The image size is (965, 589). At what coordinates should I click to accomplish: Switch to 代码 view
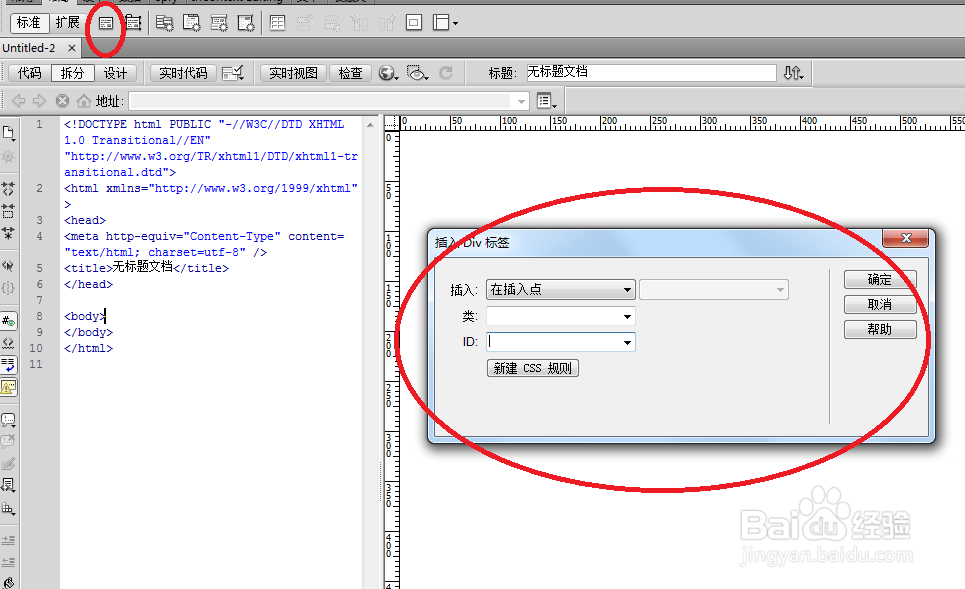click(30, 73)
